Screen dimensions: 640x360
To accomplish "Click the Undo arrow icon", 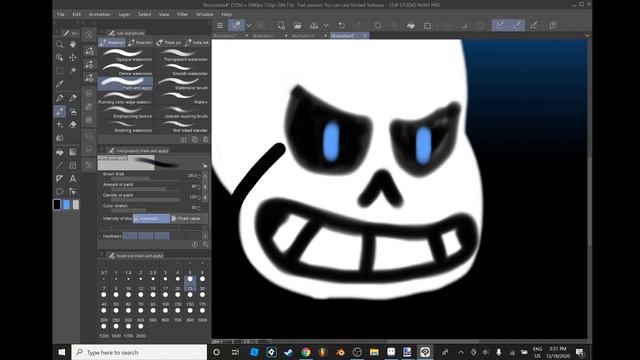I will pos(341,25).
